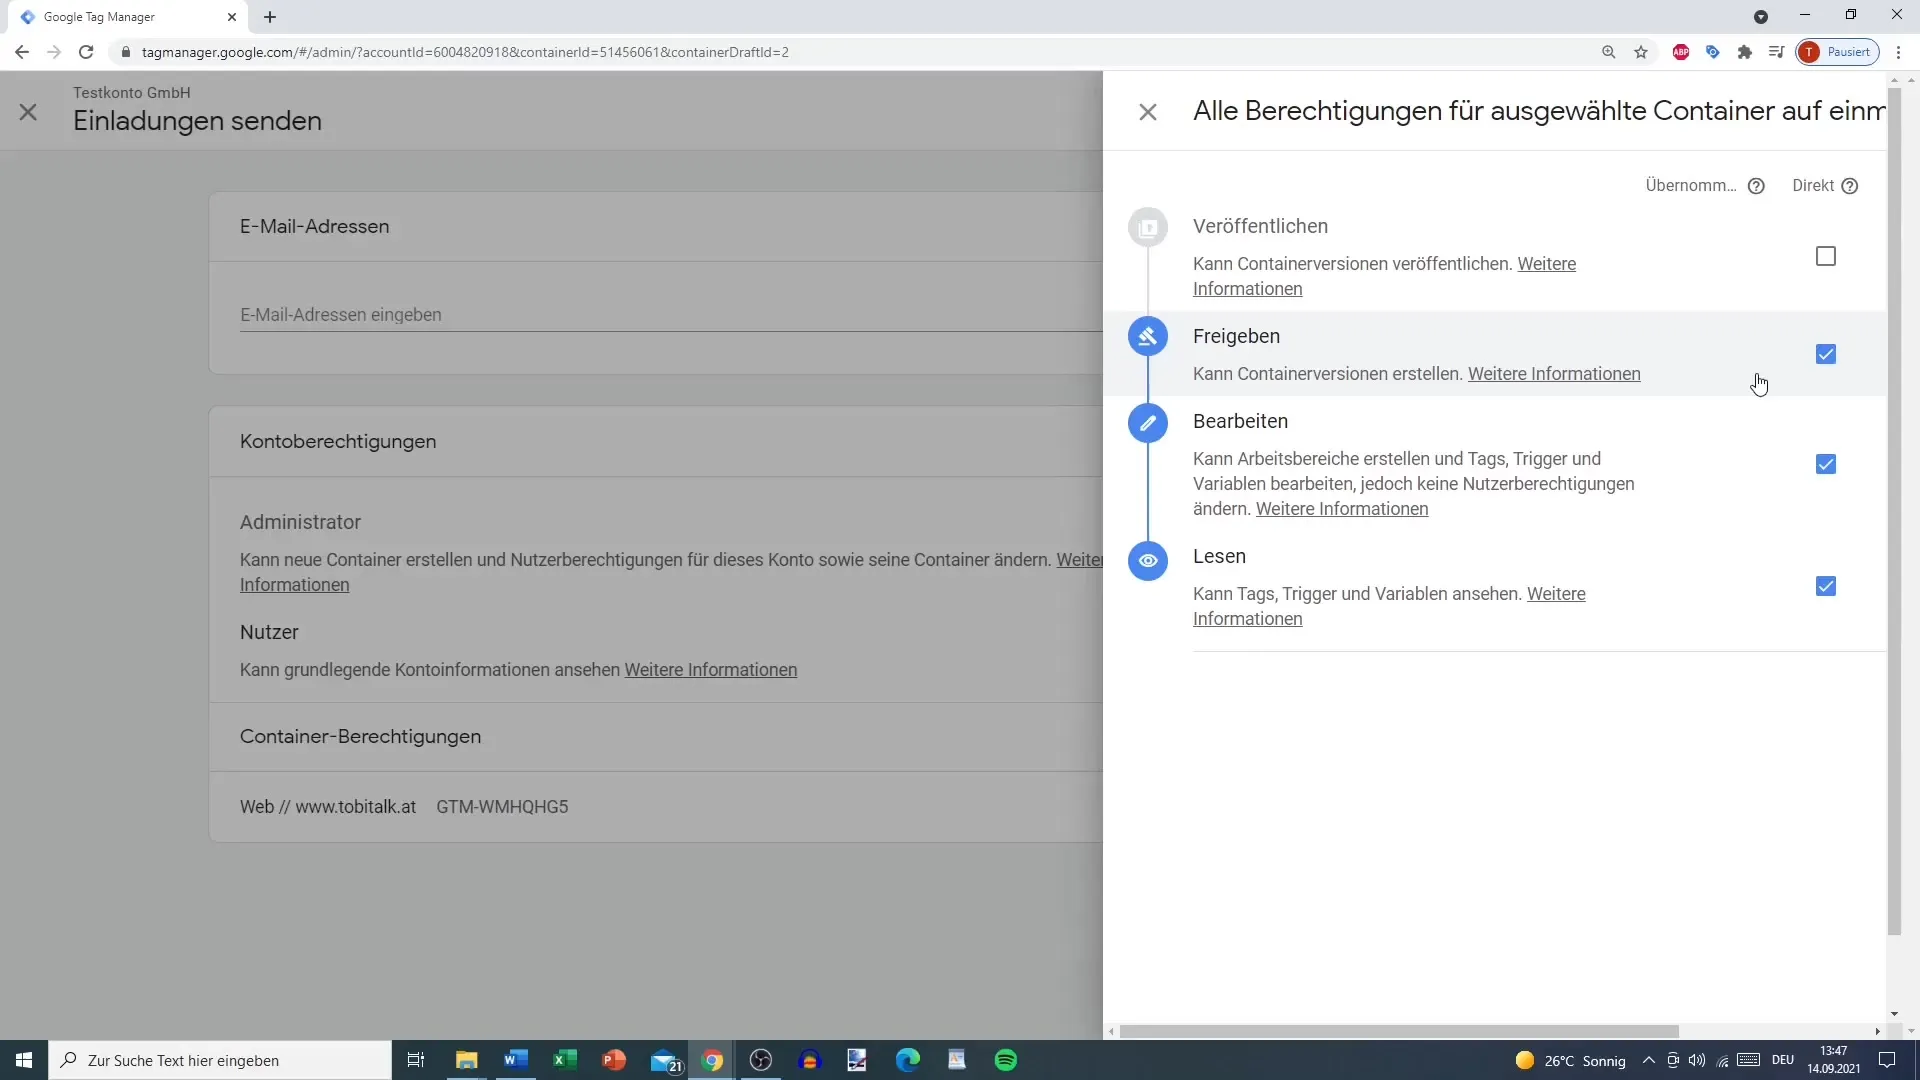Click the Freigeben gavel permission icon

1148,336
